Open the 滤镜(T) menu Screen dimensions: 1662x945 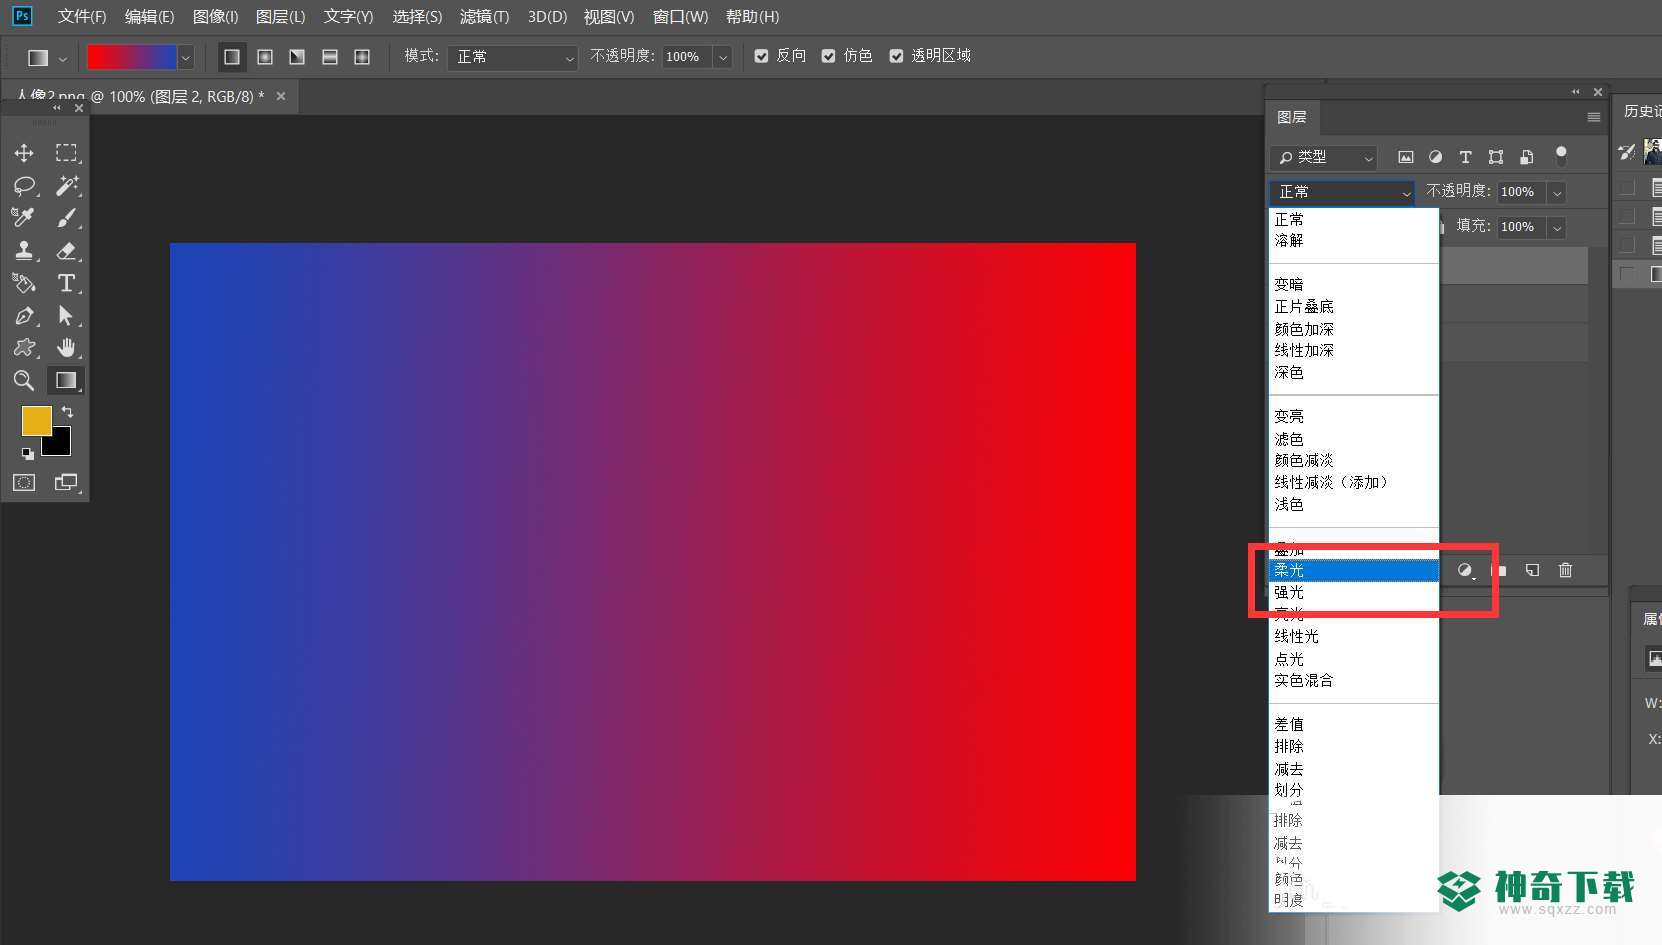[484, 17]
